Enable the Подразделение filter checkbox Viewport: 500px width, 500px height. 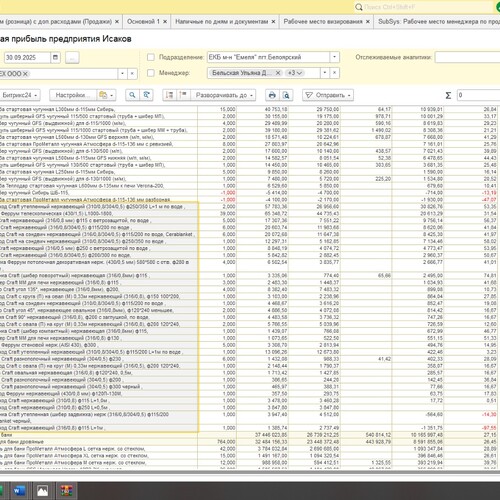[x=151, y=57]
